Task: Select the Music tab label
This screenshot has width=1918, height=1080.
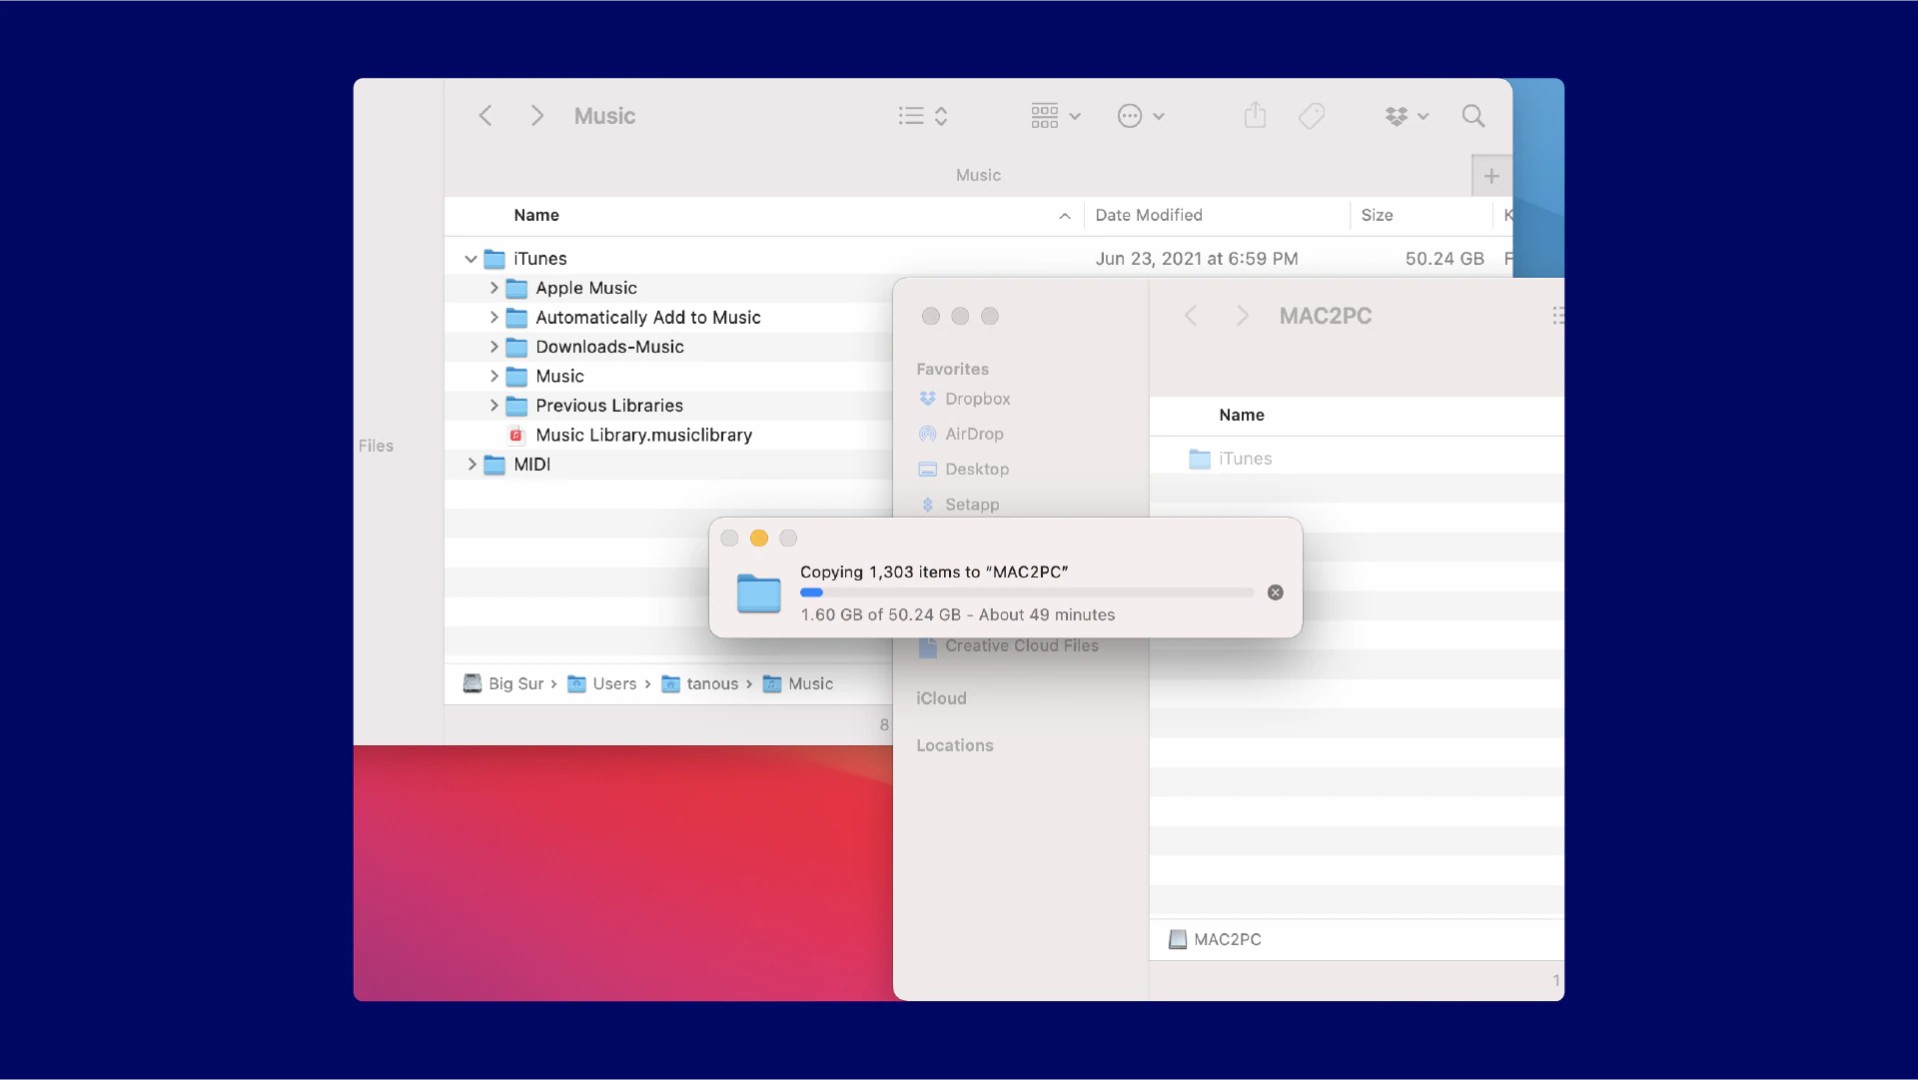Action: 978,175
